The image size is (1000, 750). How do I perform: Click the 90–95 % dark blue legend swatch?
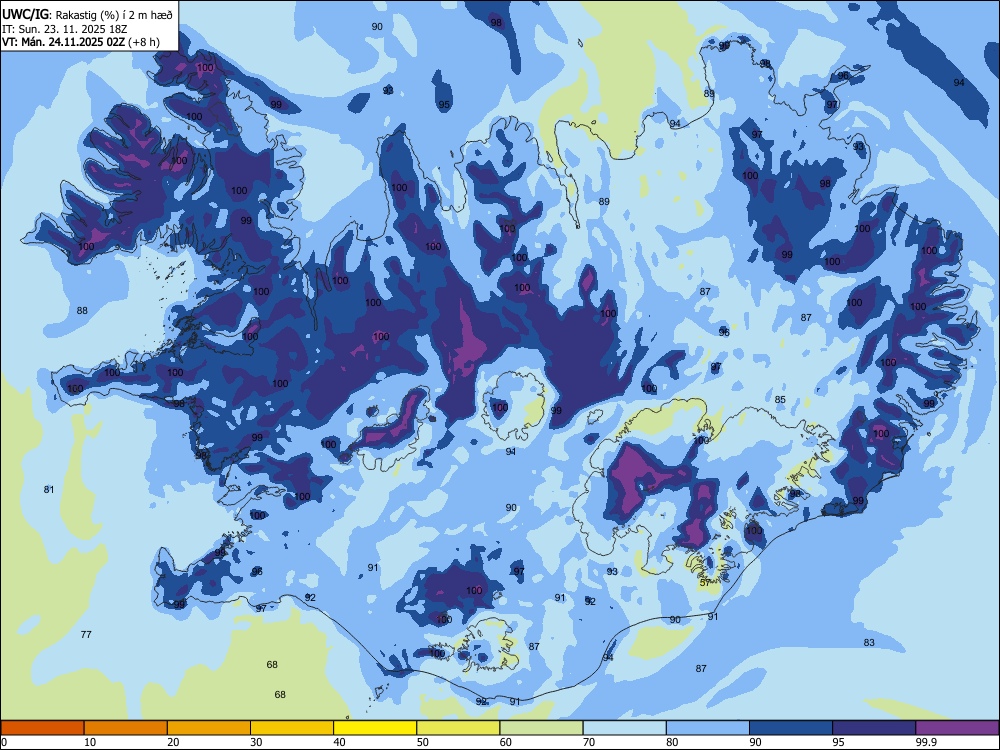791,728
